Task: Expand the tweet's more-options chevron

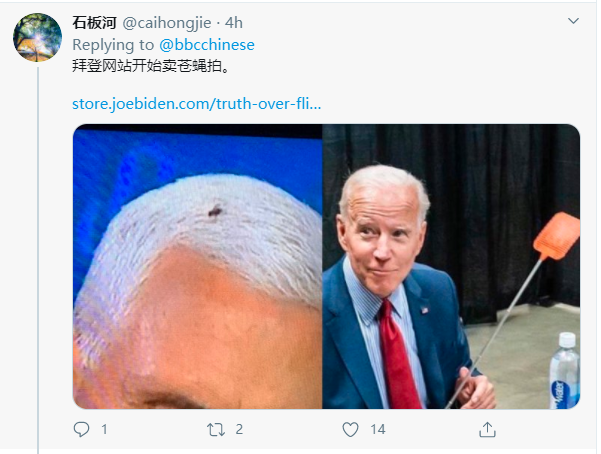Action: point(573,21)
